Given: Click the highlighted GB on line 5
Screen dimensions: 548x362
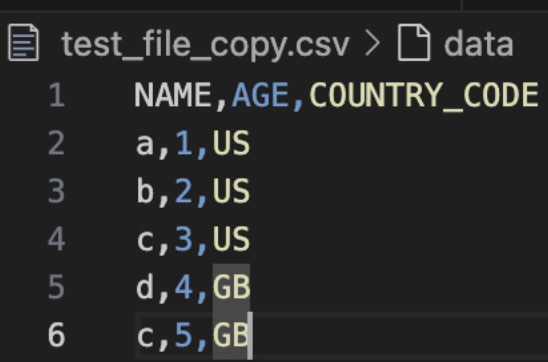Looking at the screenshot, I should (231, 287).
